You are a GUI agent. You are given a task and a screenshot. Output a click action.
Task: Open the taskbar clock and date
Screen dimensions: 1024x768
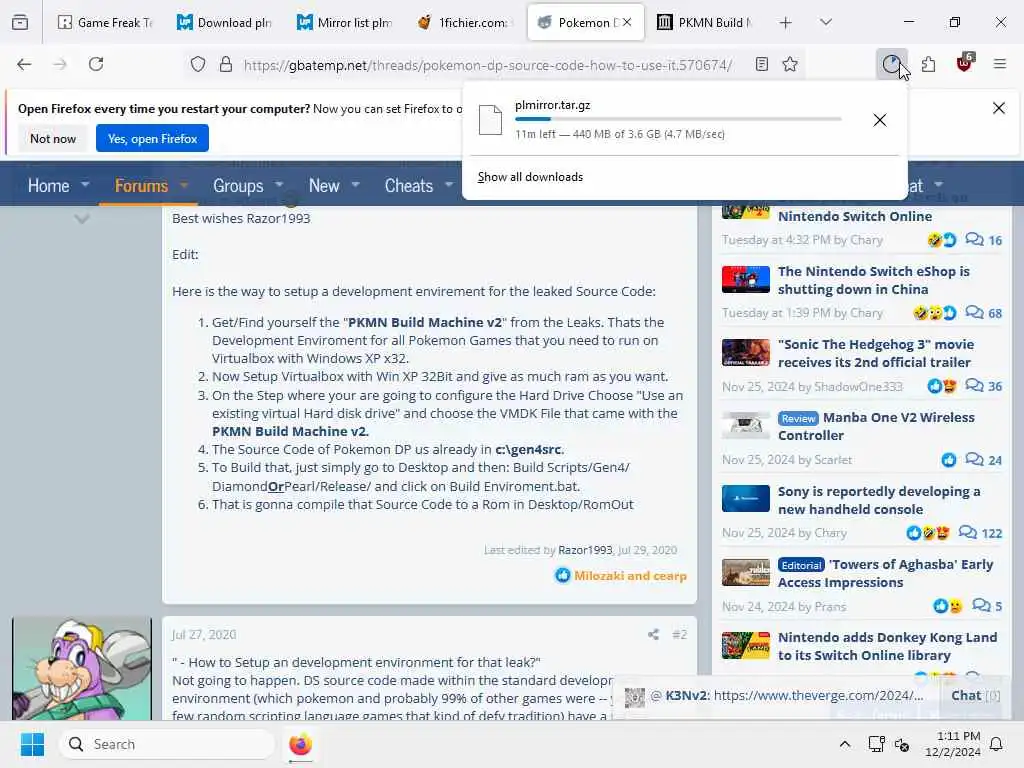click(953, 744)
